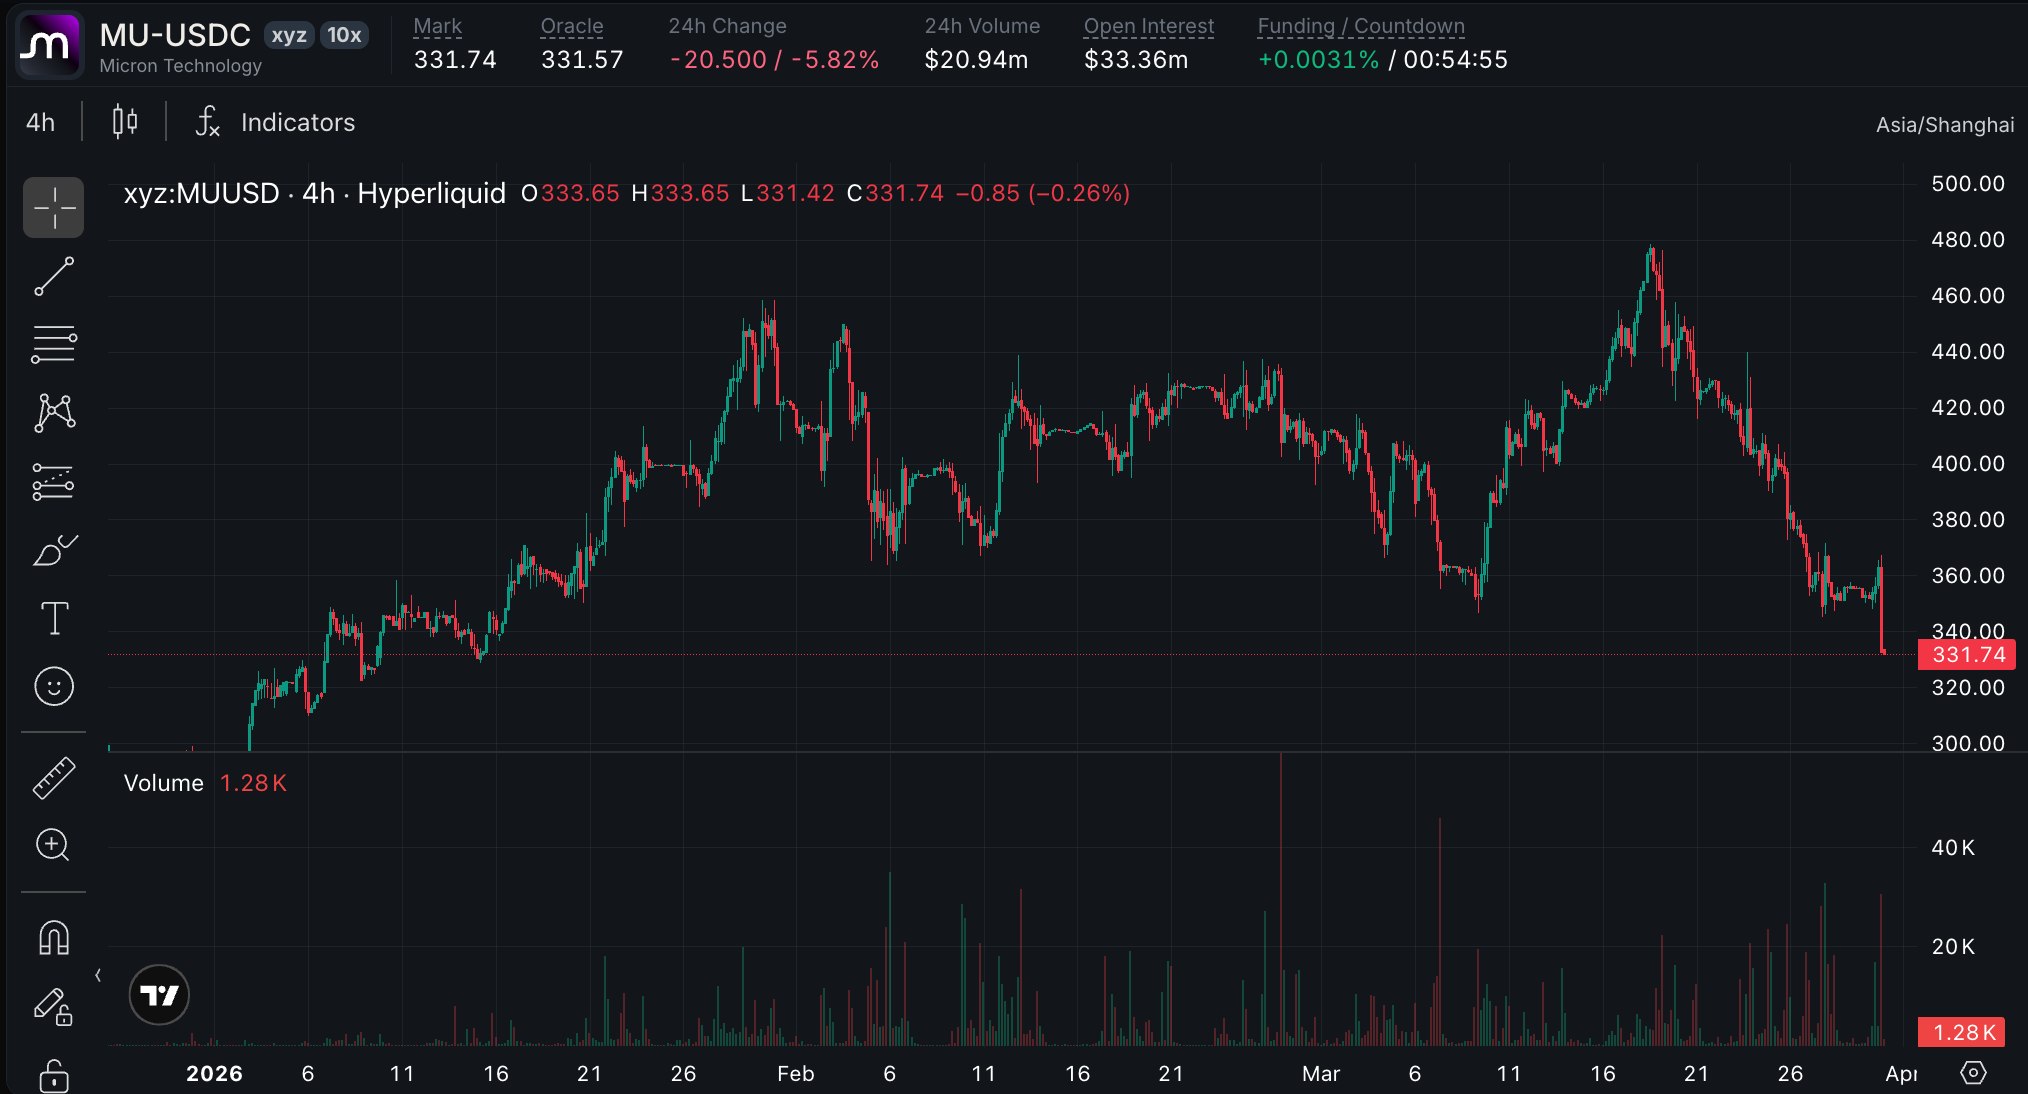This screenshot has width=2028, height=1094.
Task: Collapse the drawing toolbar arrow
Action: point(98,975)
